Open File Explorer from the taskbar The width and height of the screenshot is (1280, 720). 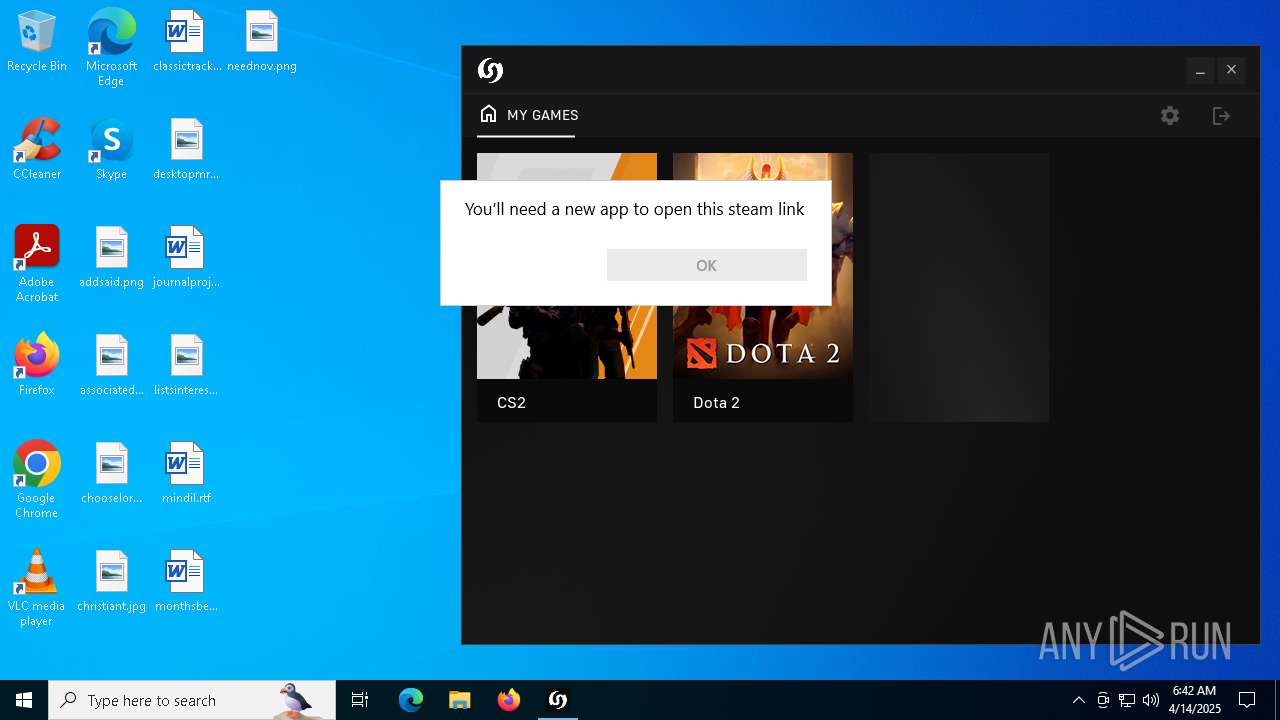(459, 700)
